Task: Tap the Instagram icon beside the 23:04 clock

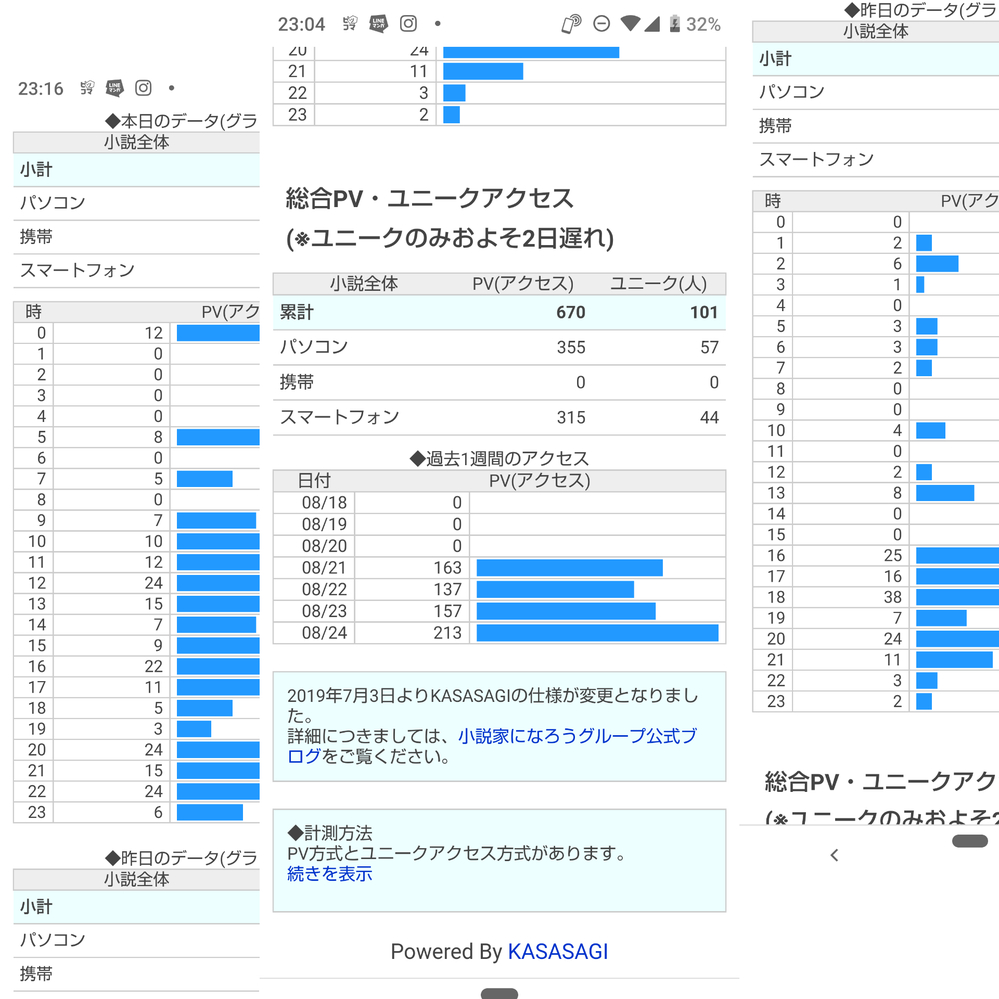Action: [x=408, y=24]
